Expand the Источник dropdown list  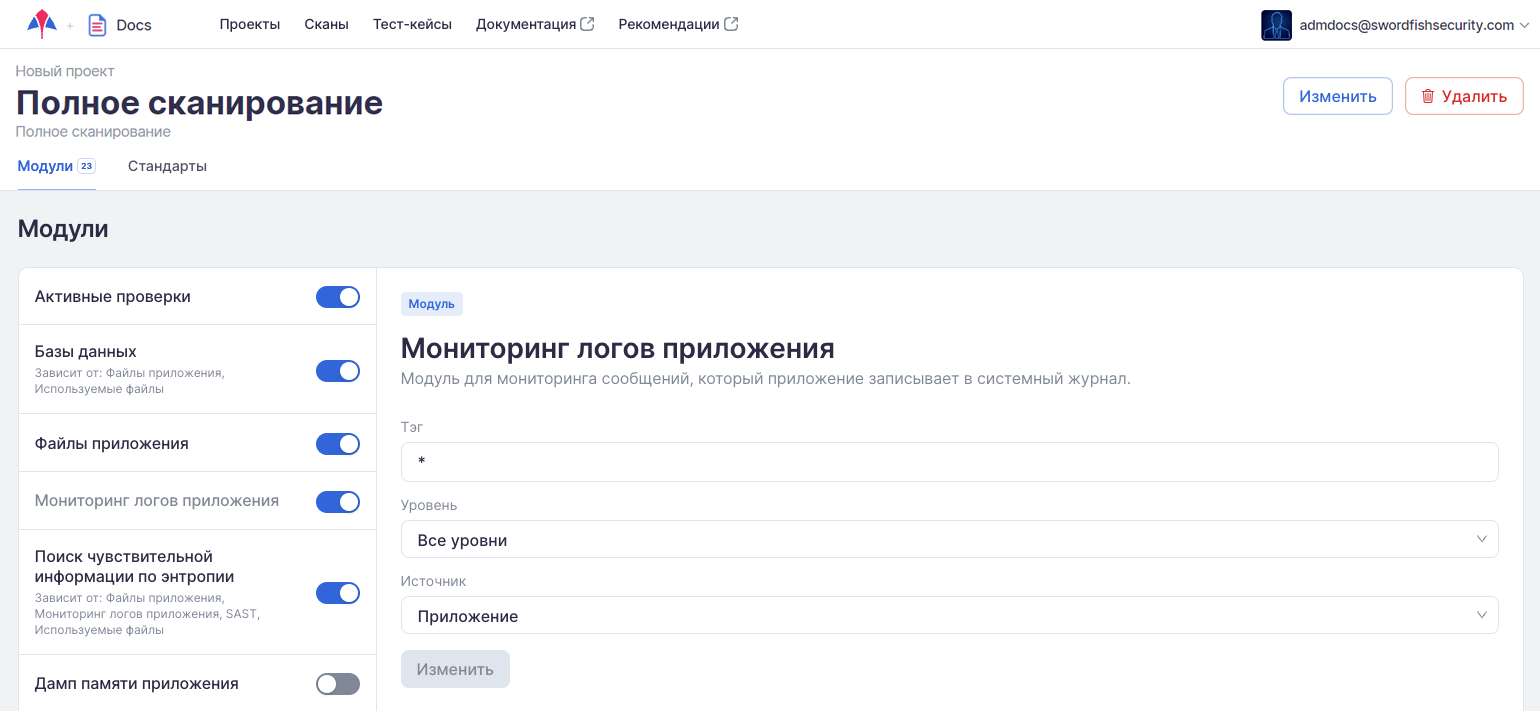[x=949, y=616]
